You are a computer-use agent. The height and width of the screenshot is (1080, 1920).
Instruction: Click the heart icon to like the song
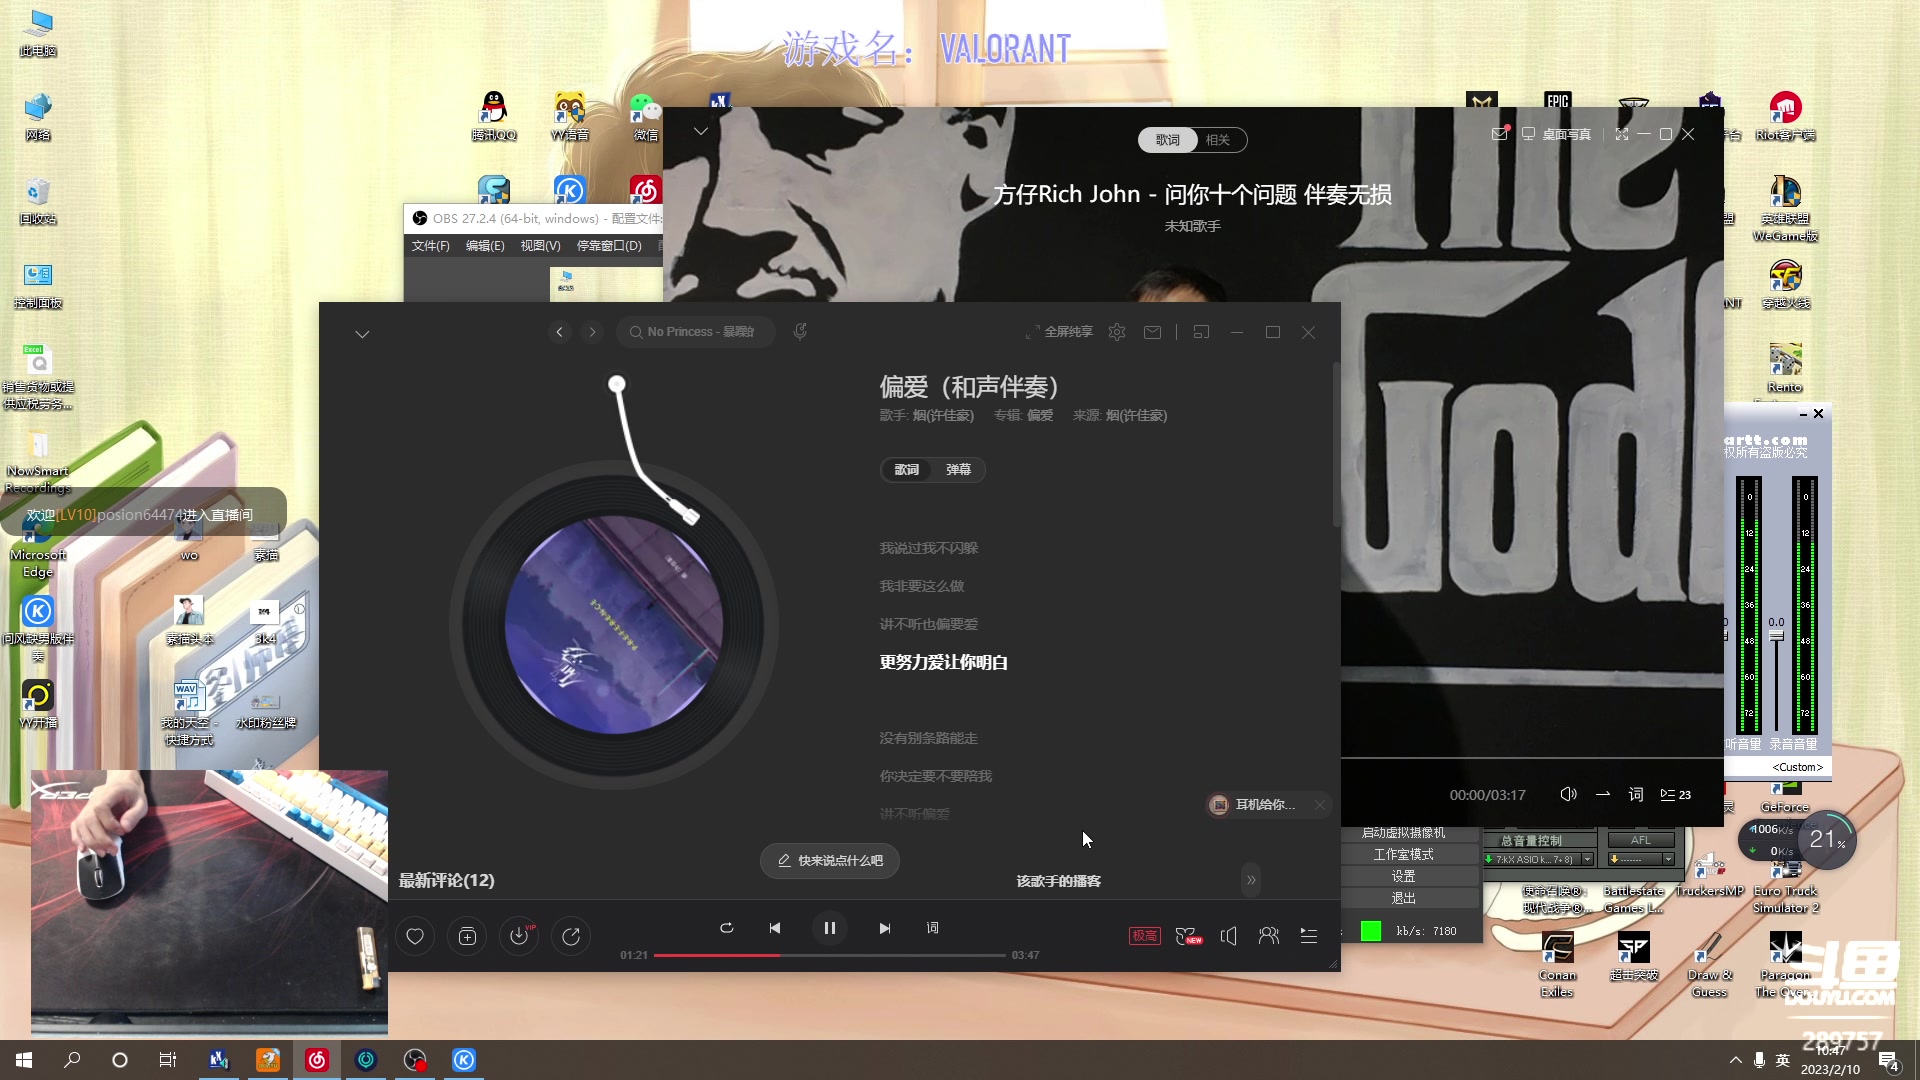click(x=415, y=936)
